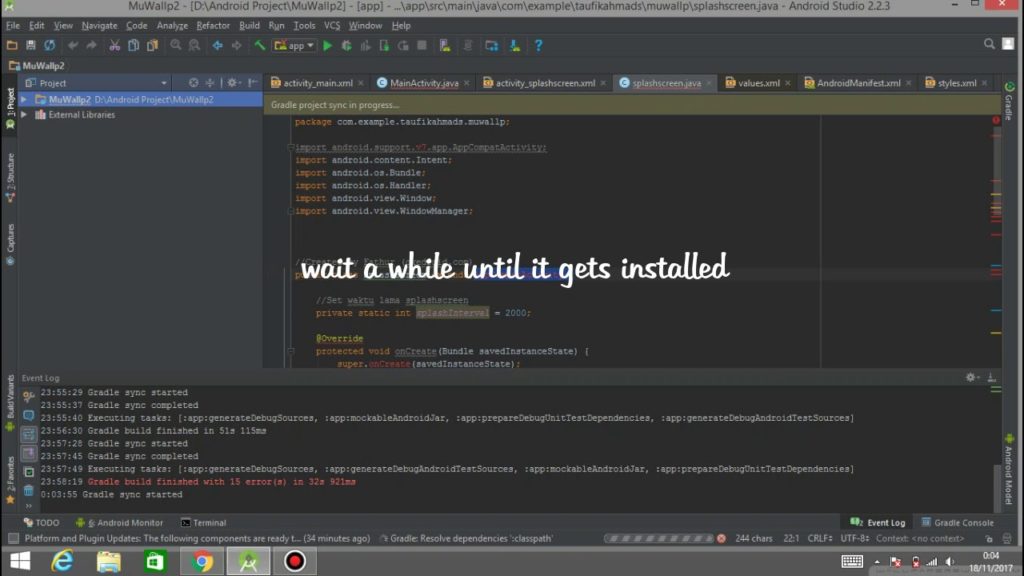Image resolution: width=1024 pixels, height=576 pixels.
Task: Click the Windows Start button
Action: [20, 562]
